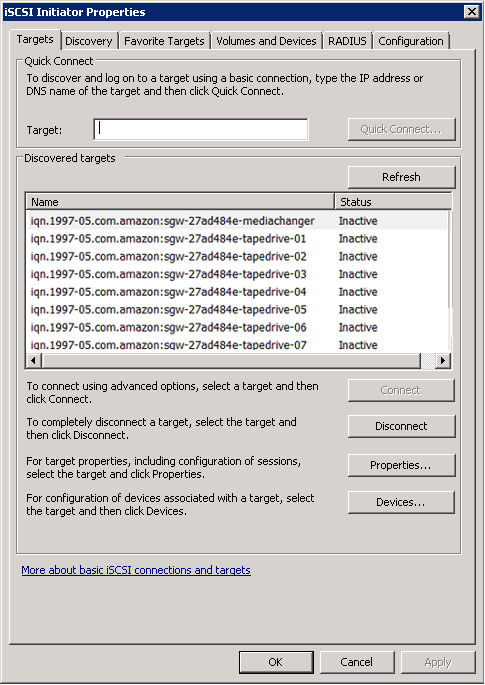Open target Properties dialog
Image resolution: width=485 pixels, height=685 pixels.
(402, 465)
